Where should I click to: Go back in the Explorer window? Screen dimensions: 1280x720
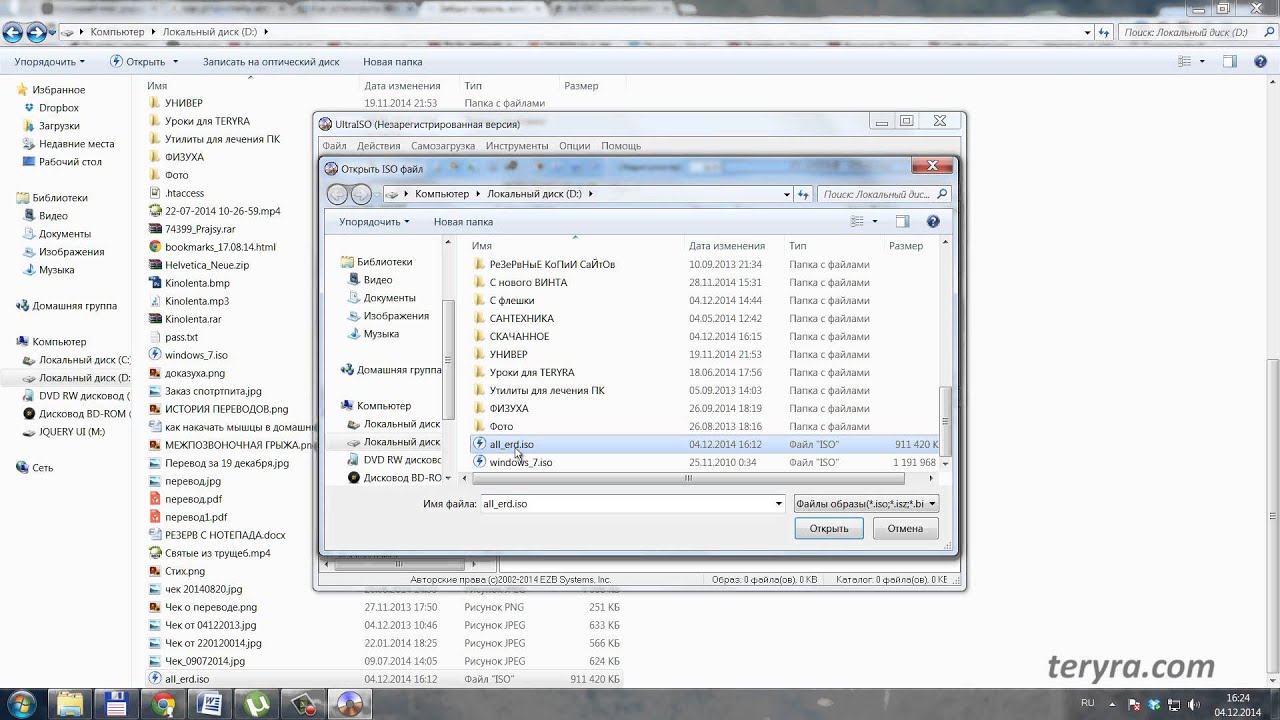coord(13,32)
